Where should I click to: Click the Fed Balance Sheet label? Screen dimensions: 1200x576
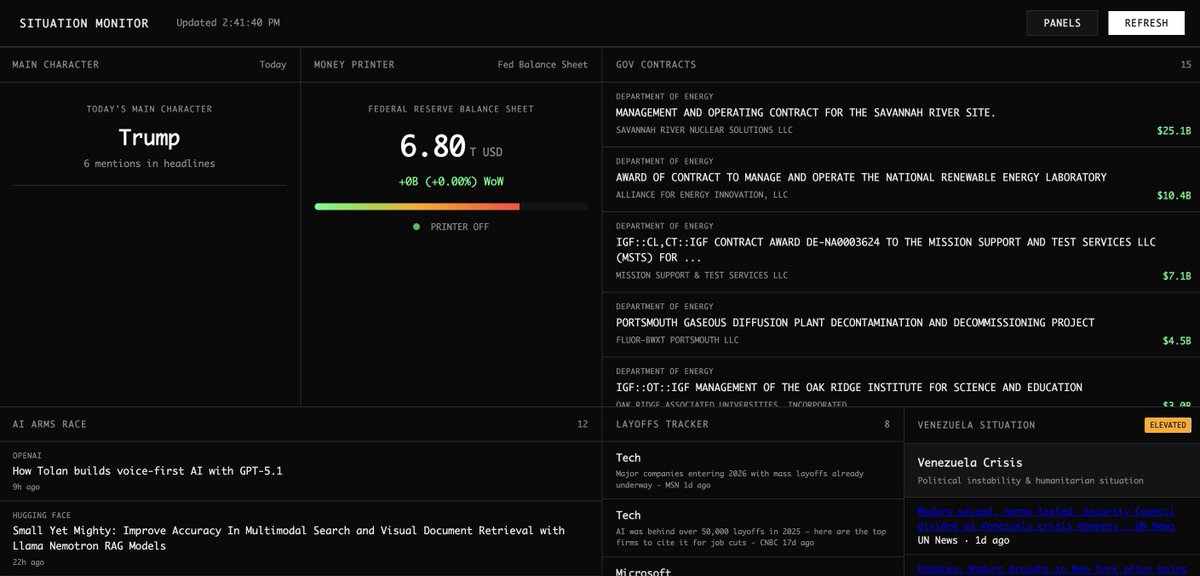pyautogui.click(x=543, y=65)
